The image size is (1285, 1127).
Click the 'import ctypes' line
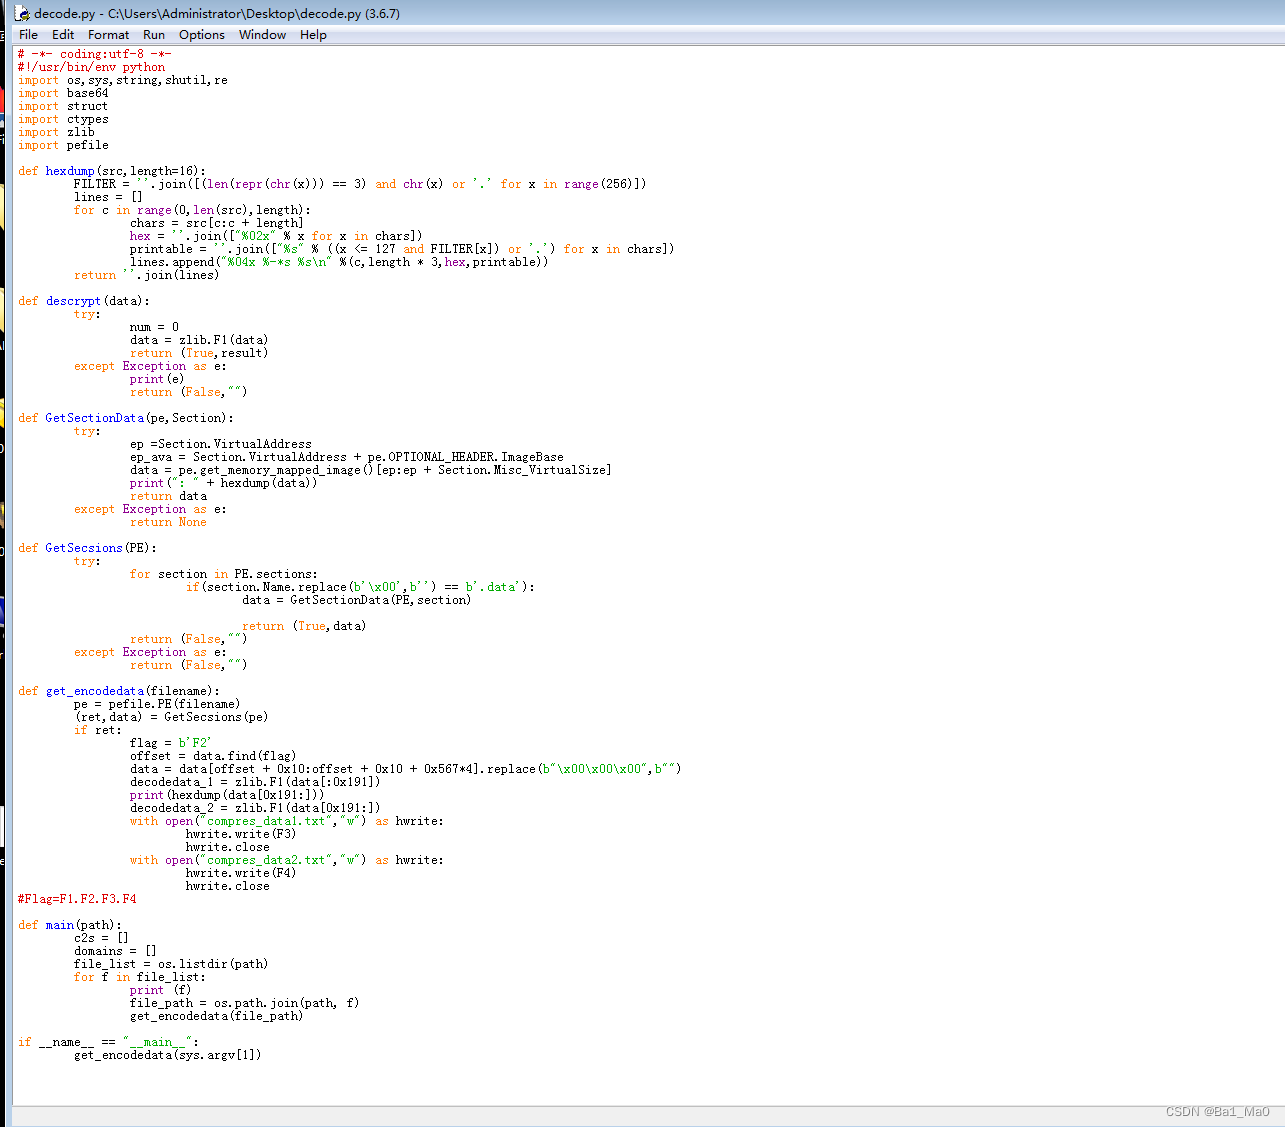click(63, 119)
